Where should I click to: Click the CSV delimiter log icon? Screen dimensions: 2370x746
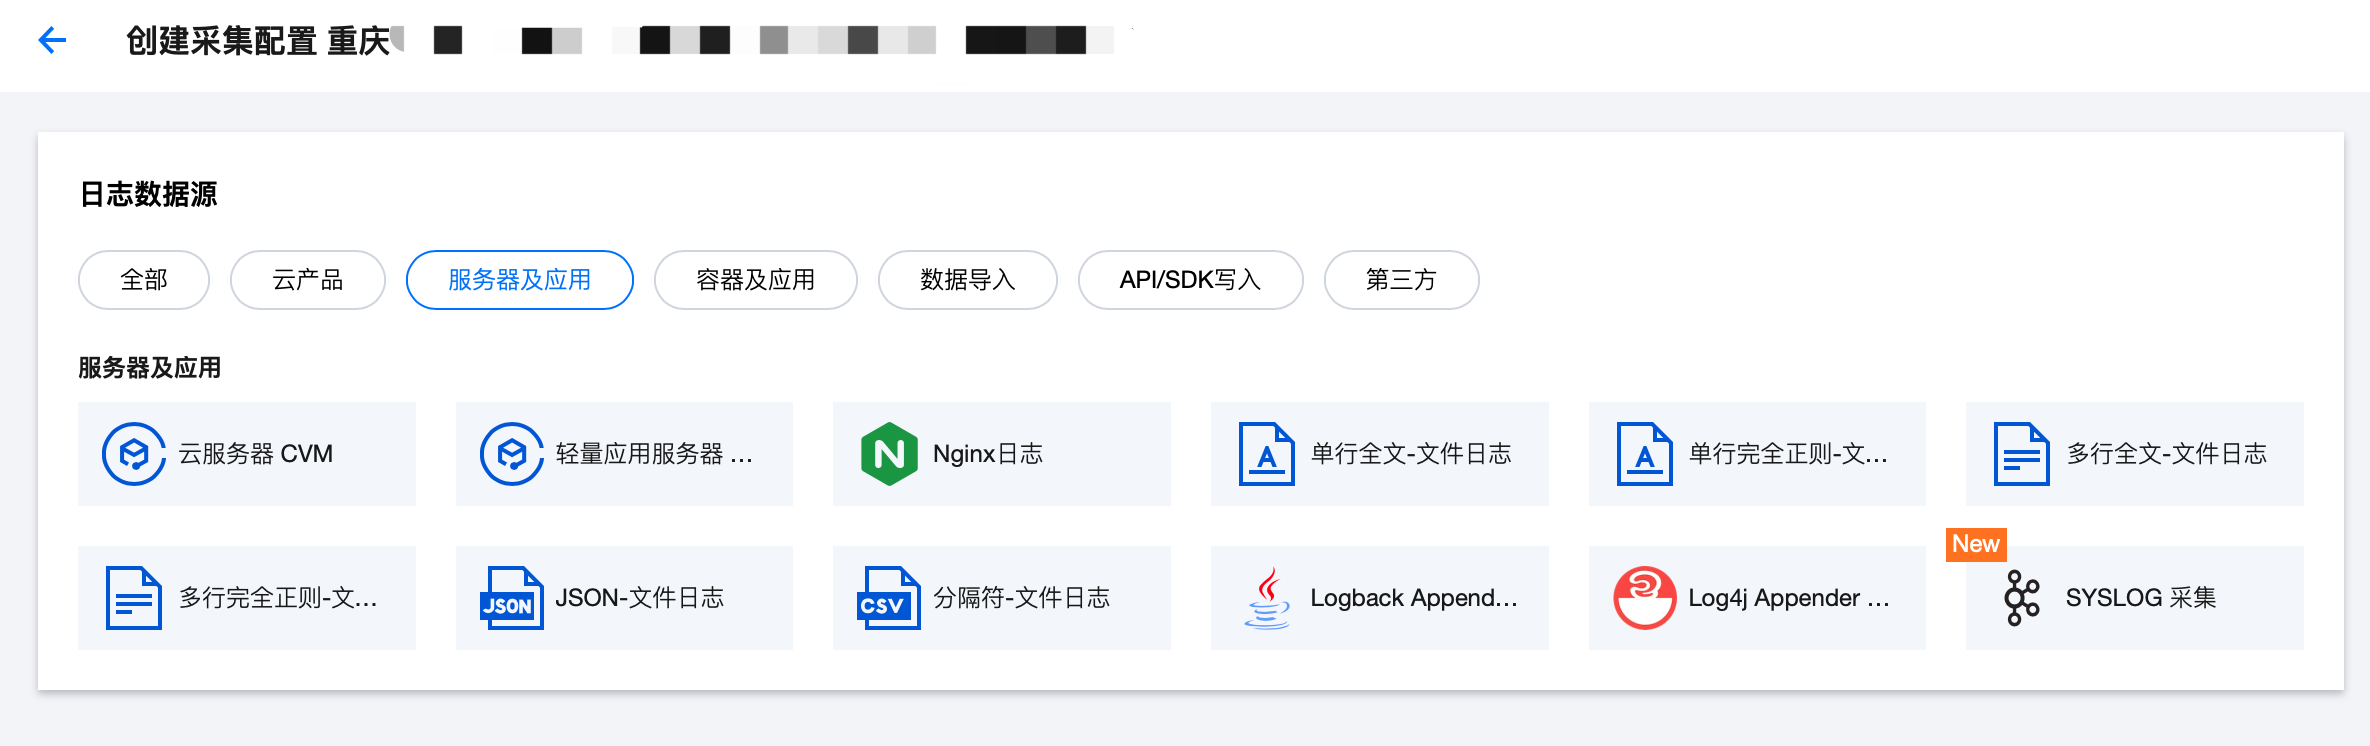888,598
